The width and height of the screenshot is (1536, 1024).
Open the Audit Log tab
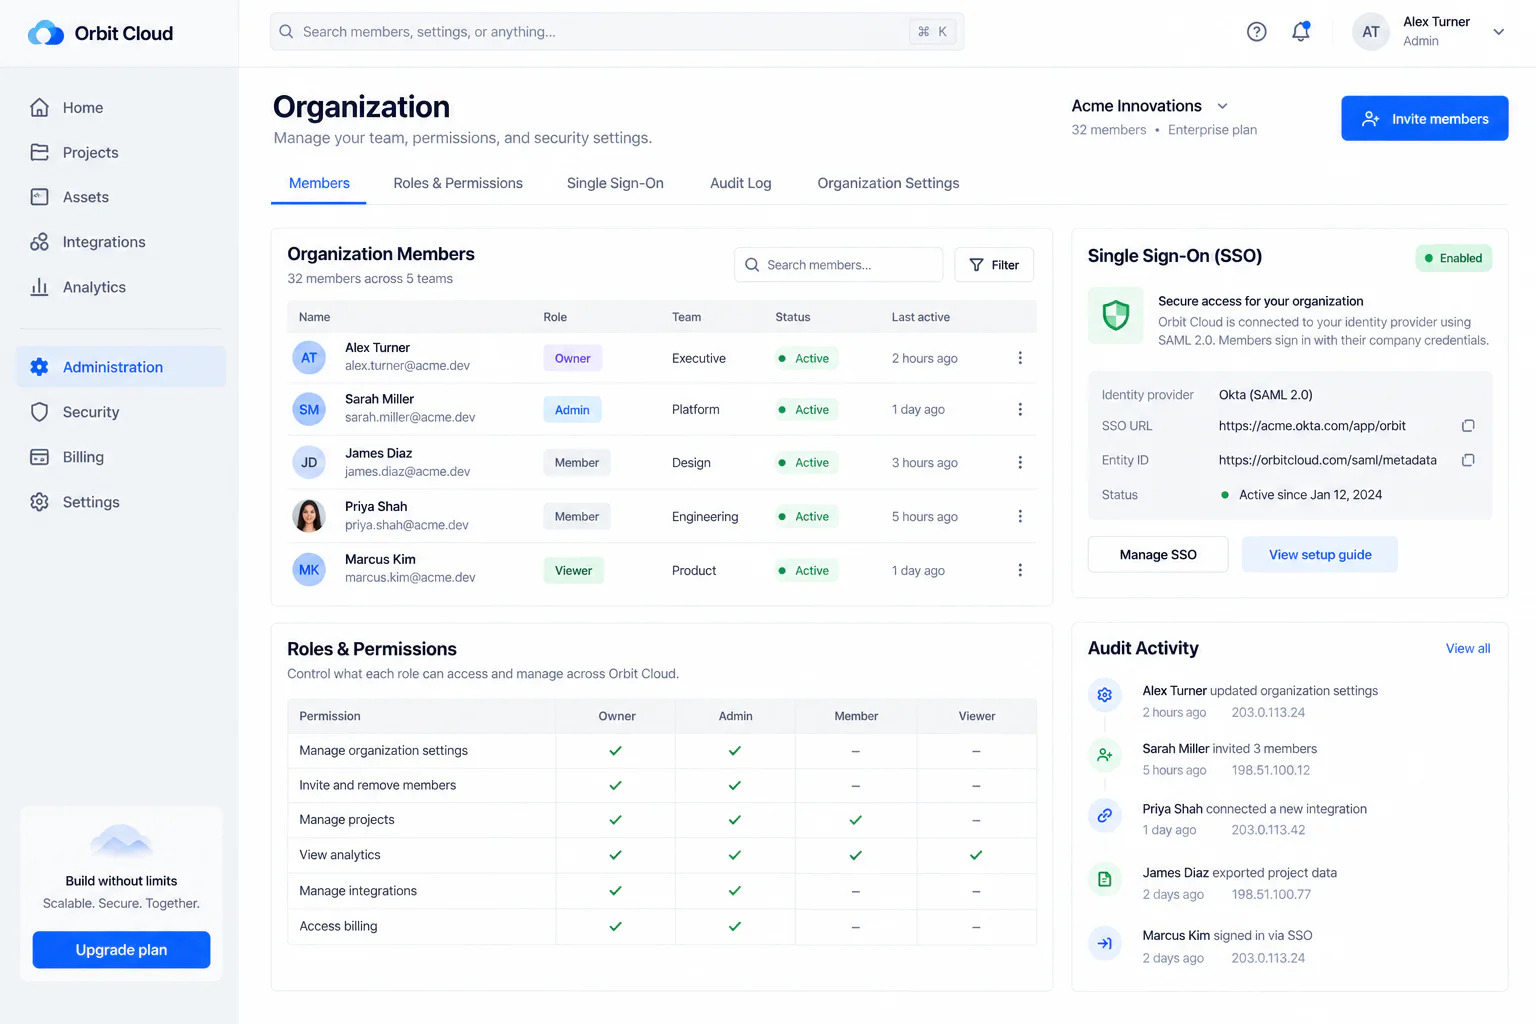[741, 183]
